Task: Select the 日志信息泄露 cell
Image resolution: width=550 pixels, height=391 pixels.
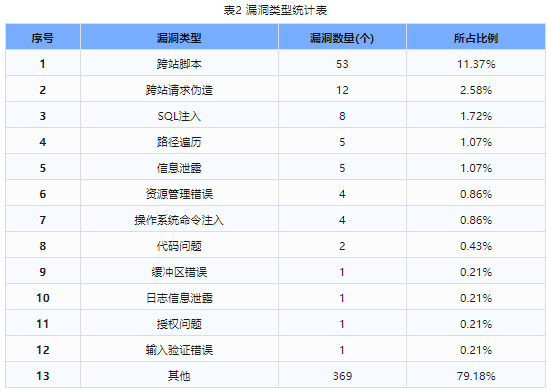Action: tap(179, 298)
